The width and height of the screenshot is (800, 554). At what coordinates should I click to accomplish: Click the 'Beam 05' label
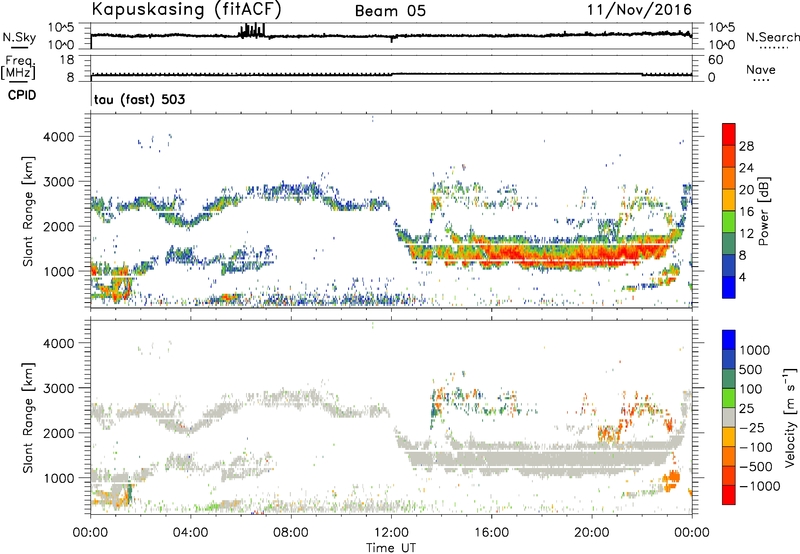(x=390, y=11)
